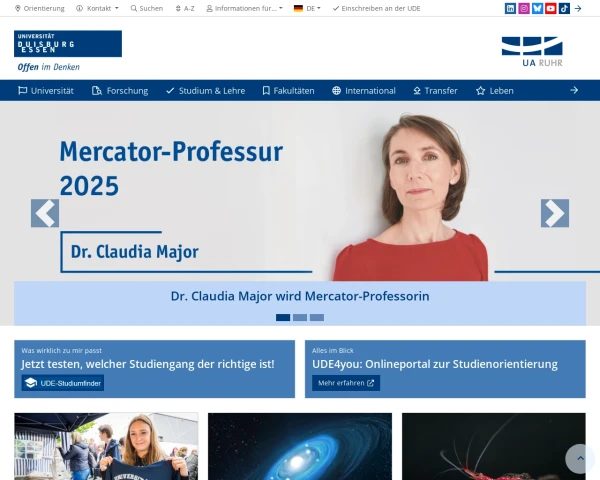
Task: Open the Fakultäten menu
Action: tap(288, 91)
